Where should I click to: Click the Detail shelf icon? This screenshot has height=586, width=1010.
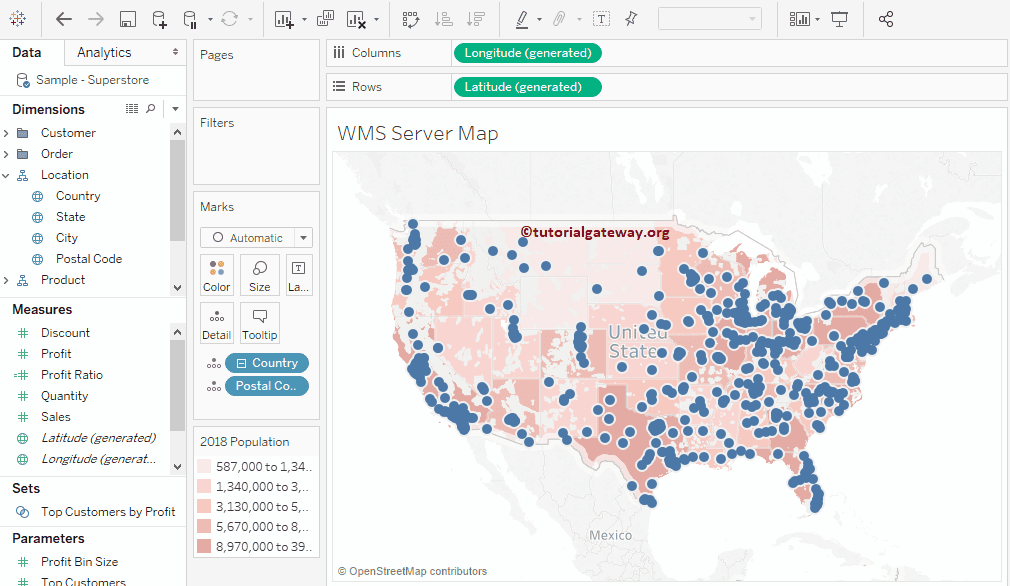[216, 322]
